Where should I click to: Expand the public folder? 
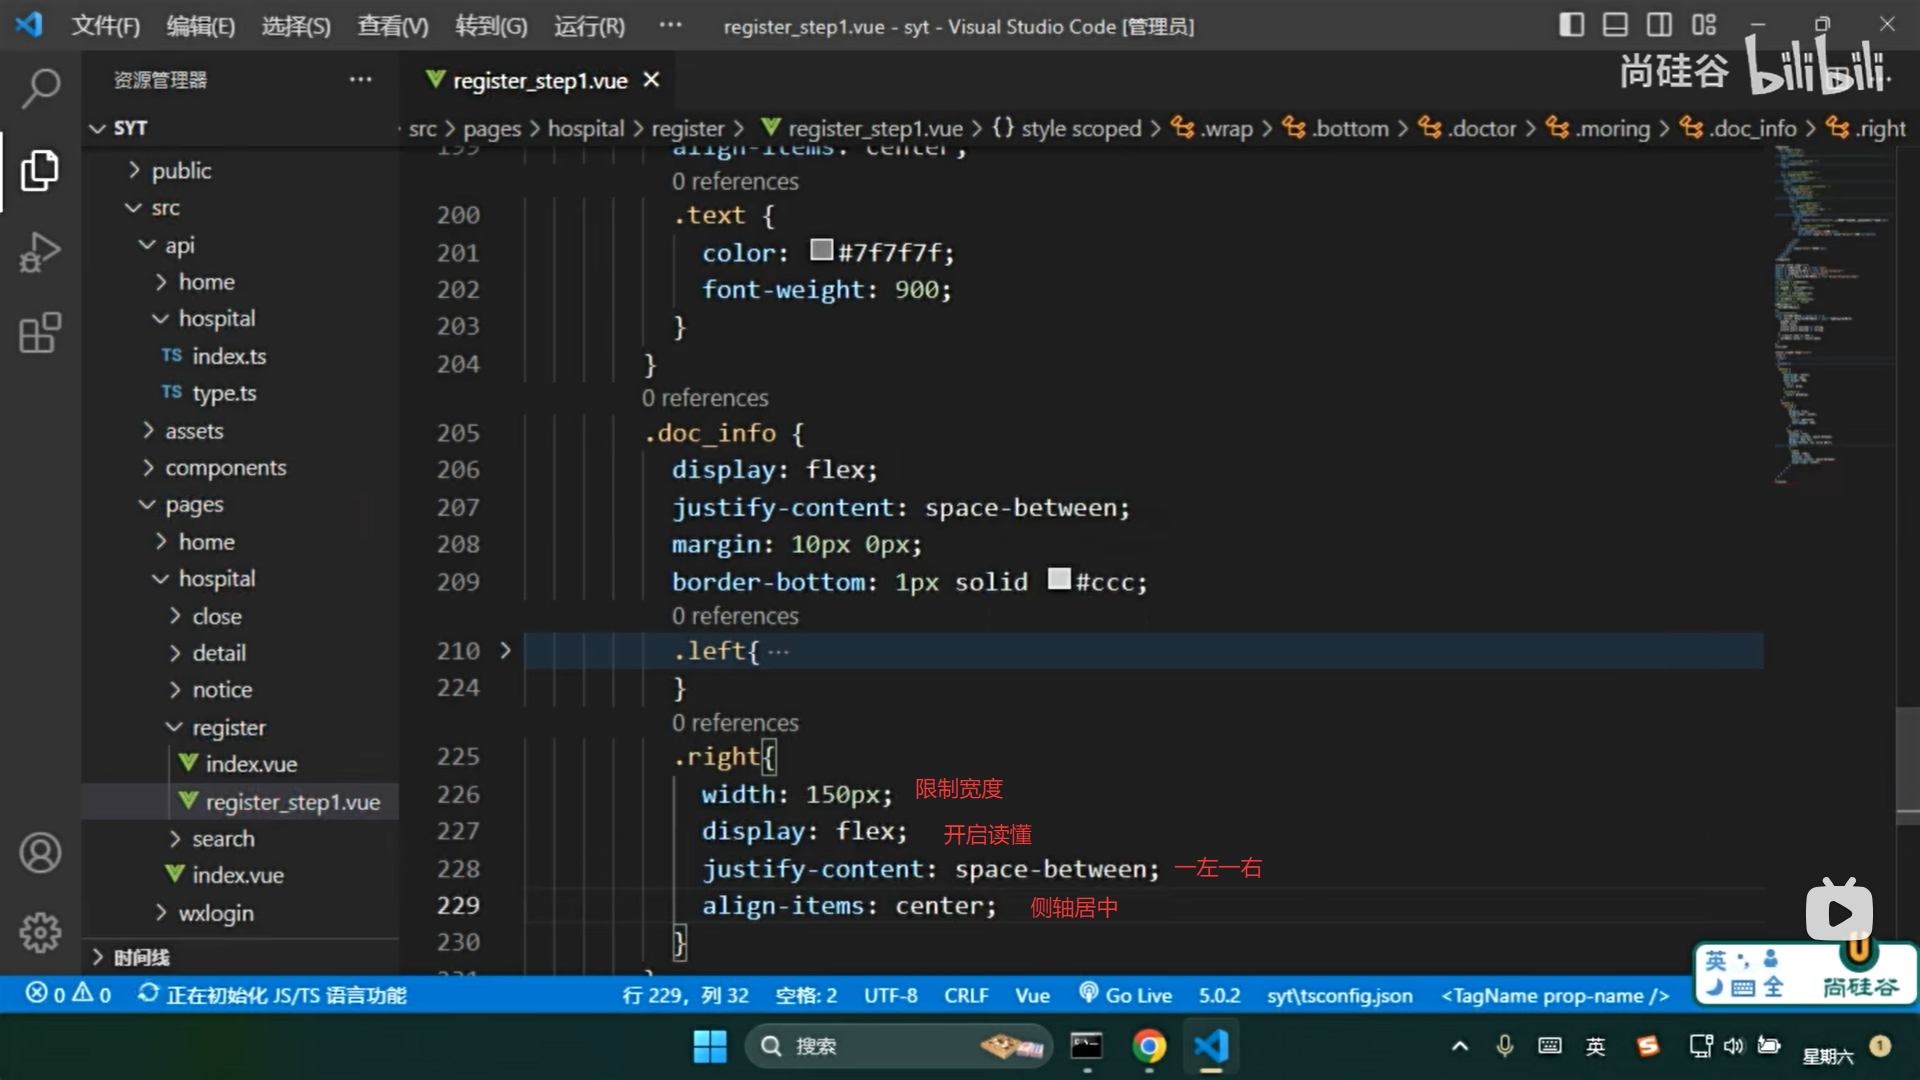tap(181, 171)
